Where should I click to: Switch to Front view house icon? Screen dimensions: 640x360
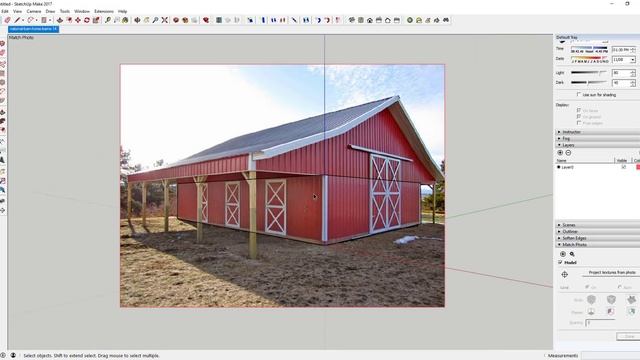coord(370,20)
